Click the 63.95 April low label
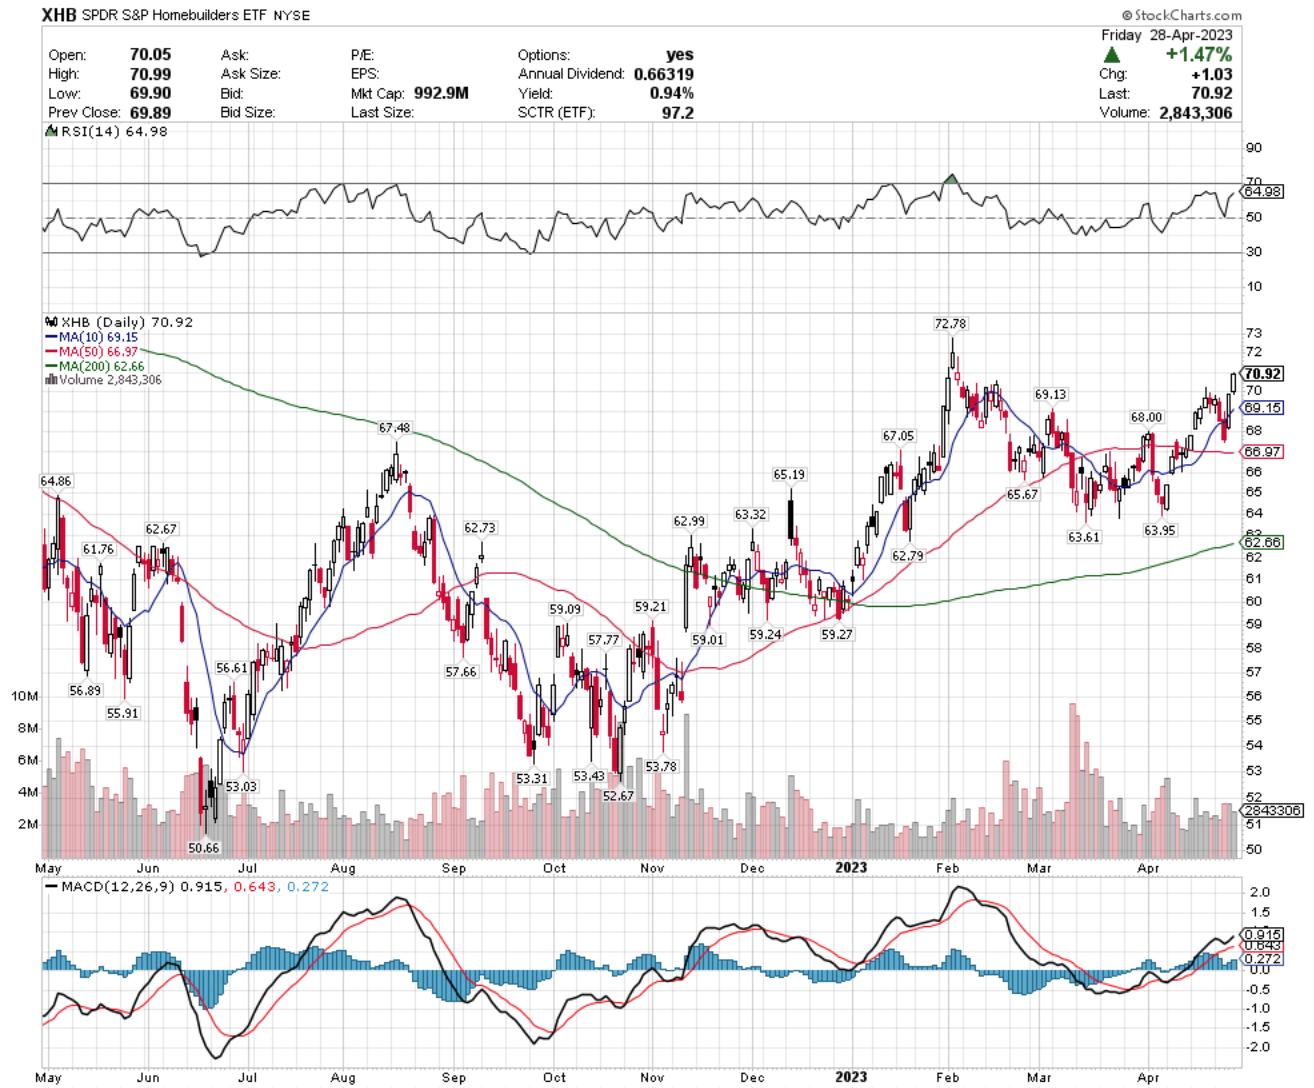1314x1088 pixels. 1160,531
